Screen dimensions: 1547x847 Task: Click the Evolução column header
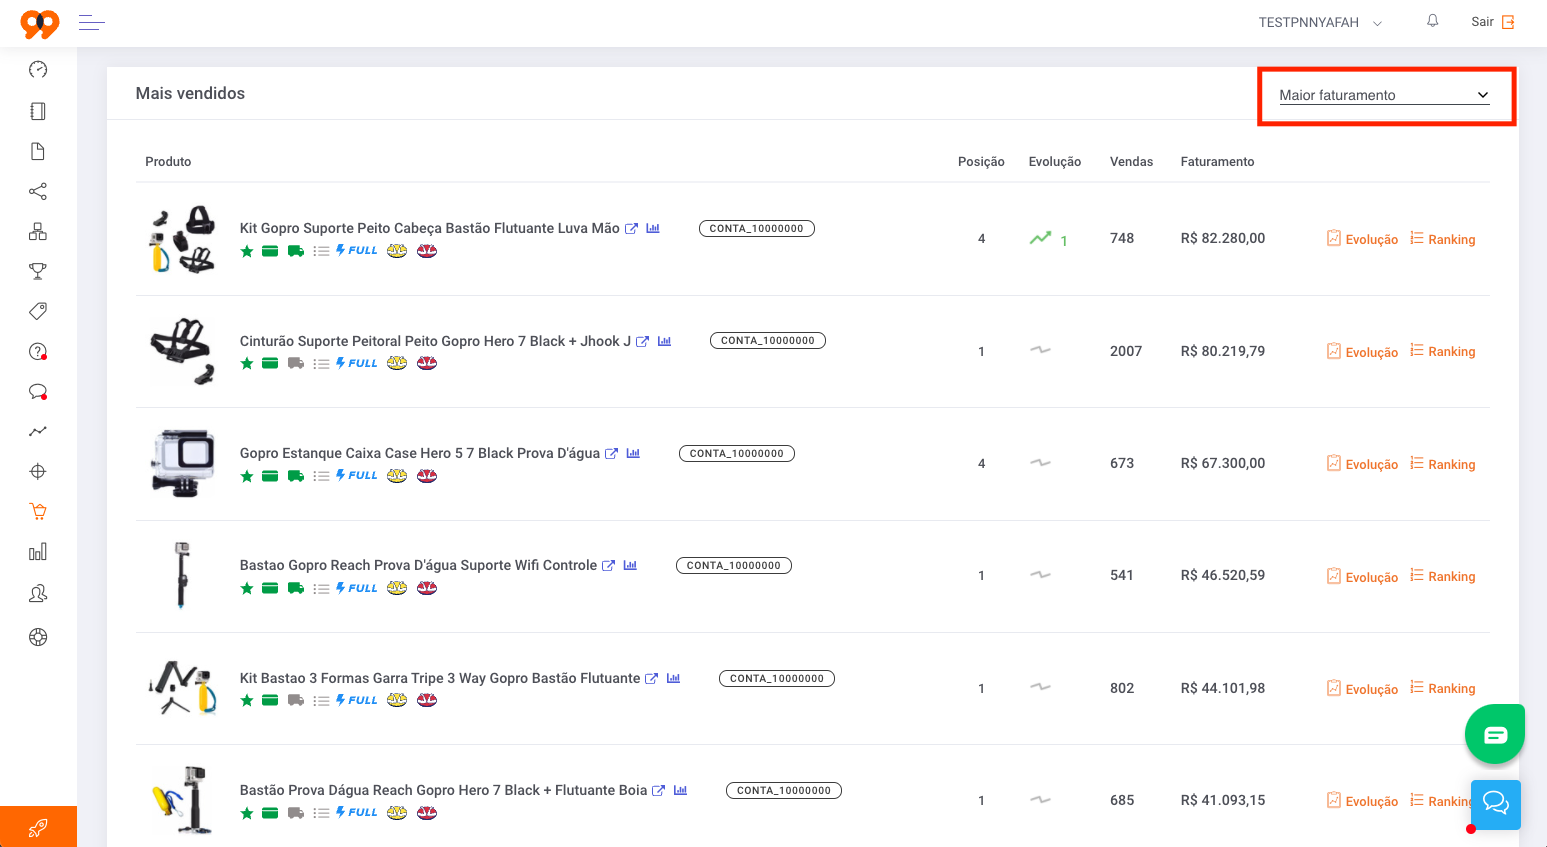pos(1055,161)
